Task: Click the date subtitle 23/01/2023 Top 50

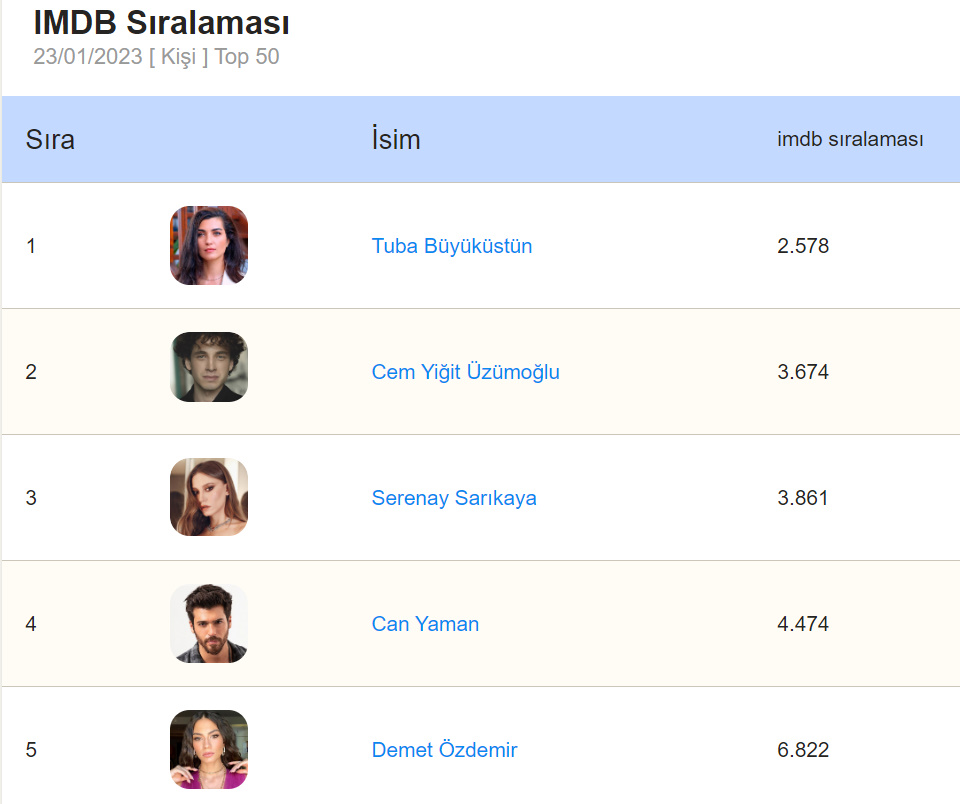Action: (x=156, y=57)
